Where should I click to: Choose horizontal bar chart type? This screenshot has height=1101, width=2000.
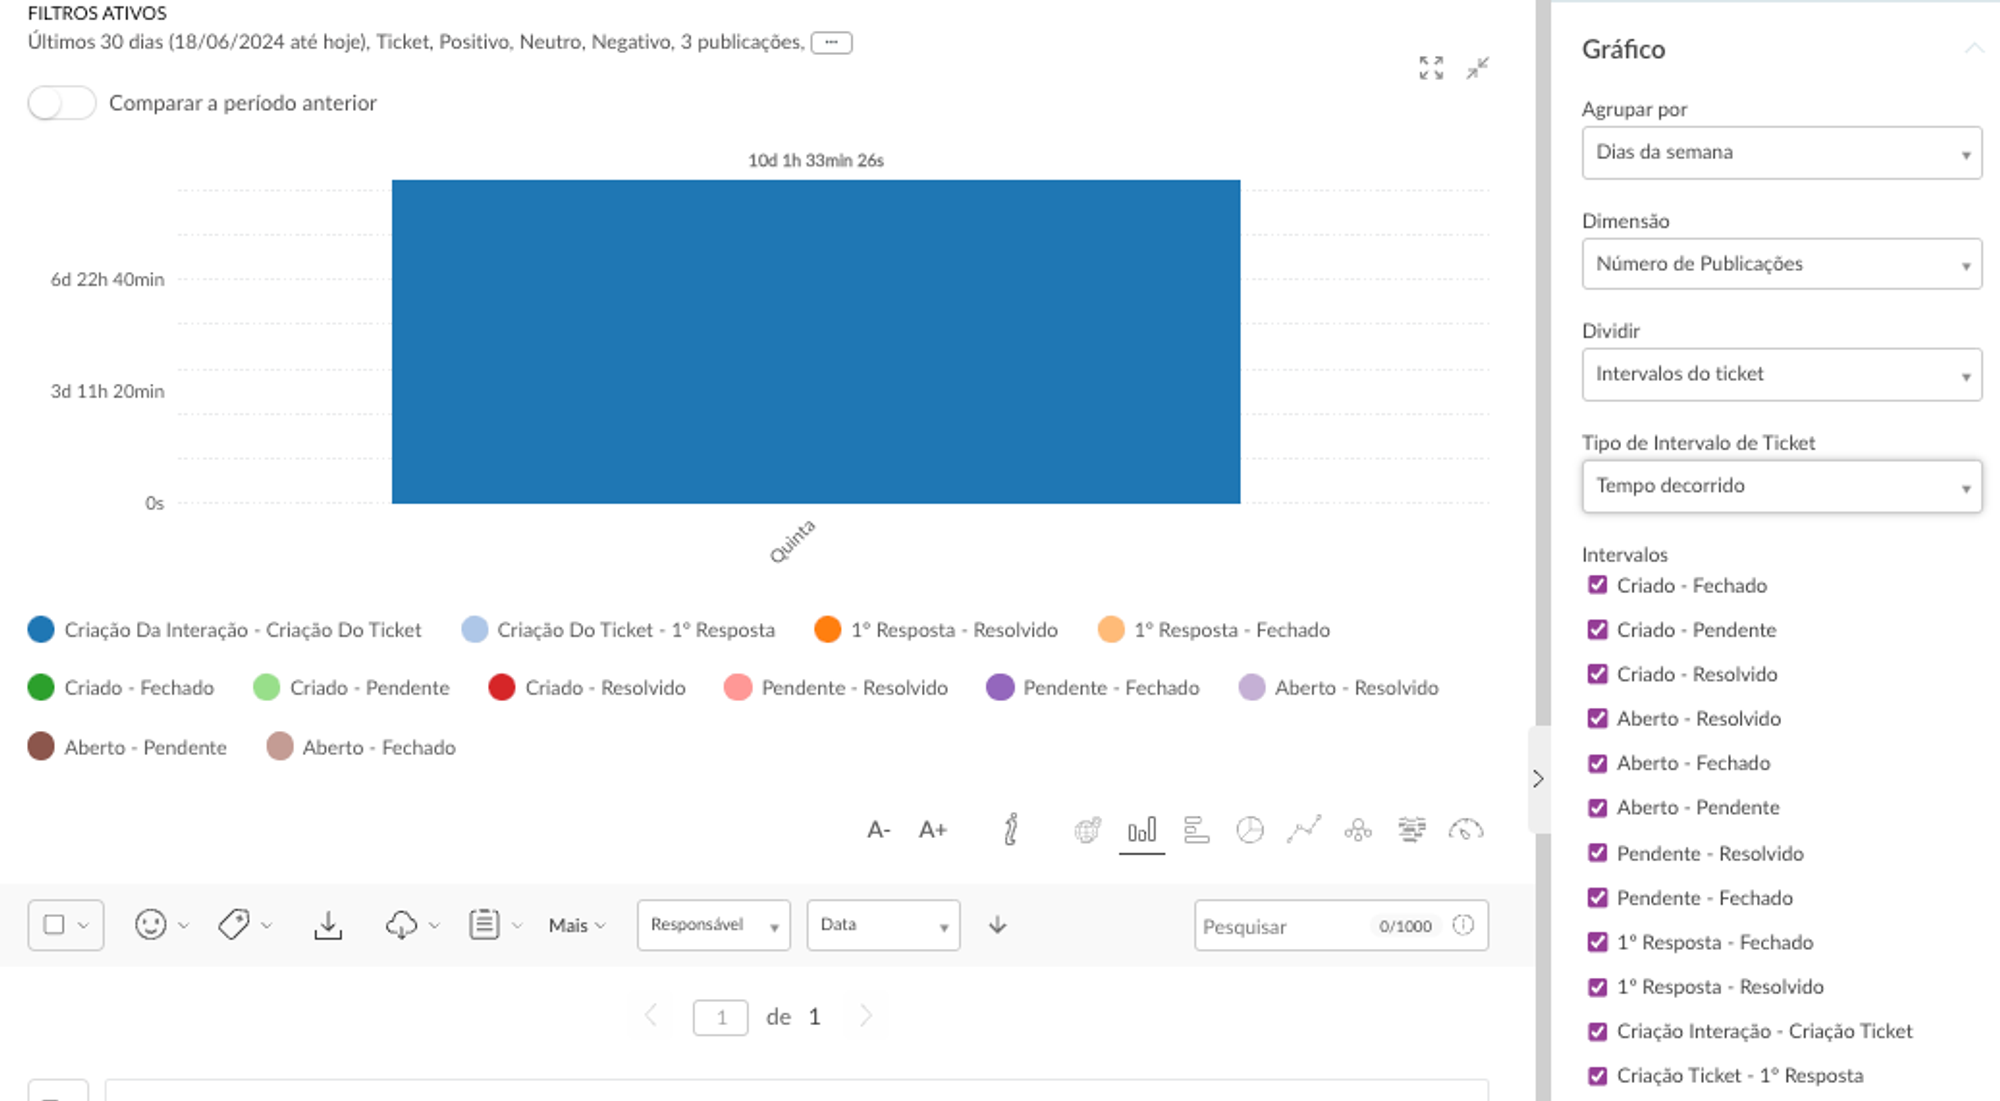1196,830
